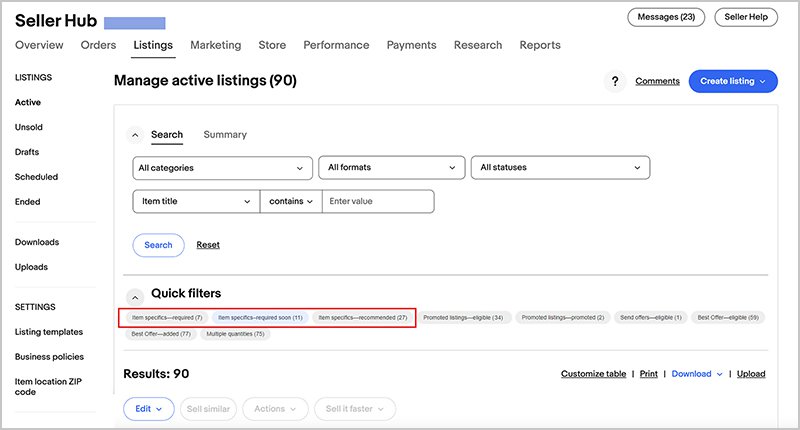Open the All statuses dropdown
Viewport: 800px width, 430px height.
tap(560, 167)
